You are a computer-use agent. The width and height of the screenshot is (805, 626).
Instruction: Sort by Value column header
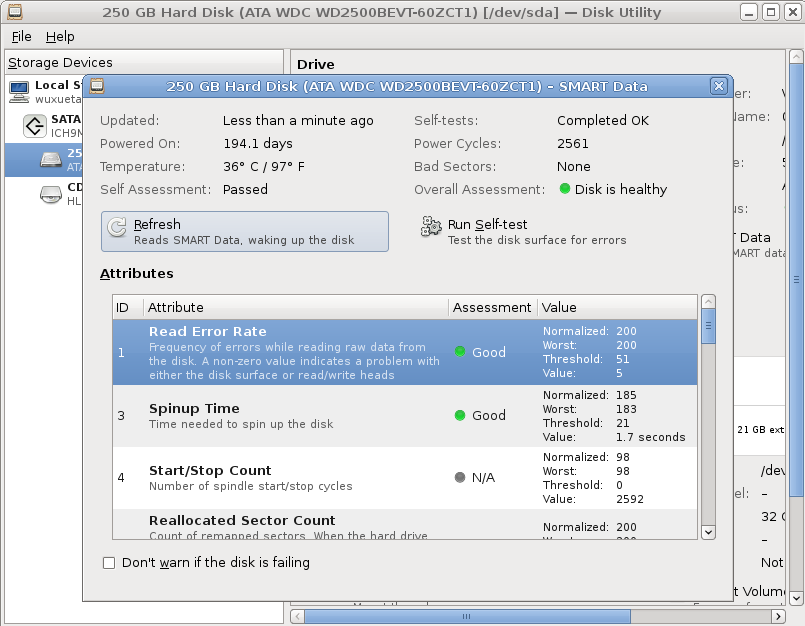(x=617, y=307)
